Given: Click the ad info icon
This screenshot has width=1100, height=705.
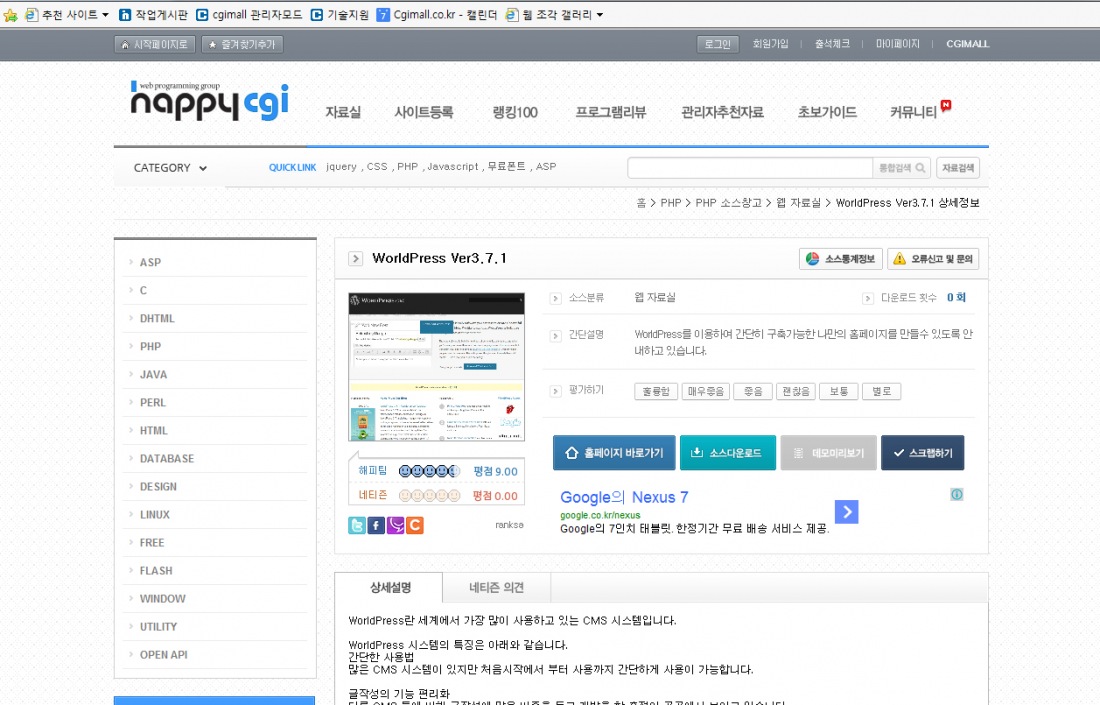Looking at the screenshot, I should (956, 494).
